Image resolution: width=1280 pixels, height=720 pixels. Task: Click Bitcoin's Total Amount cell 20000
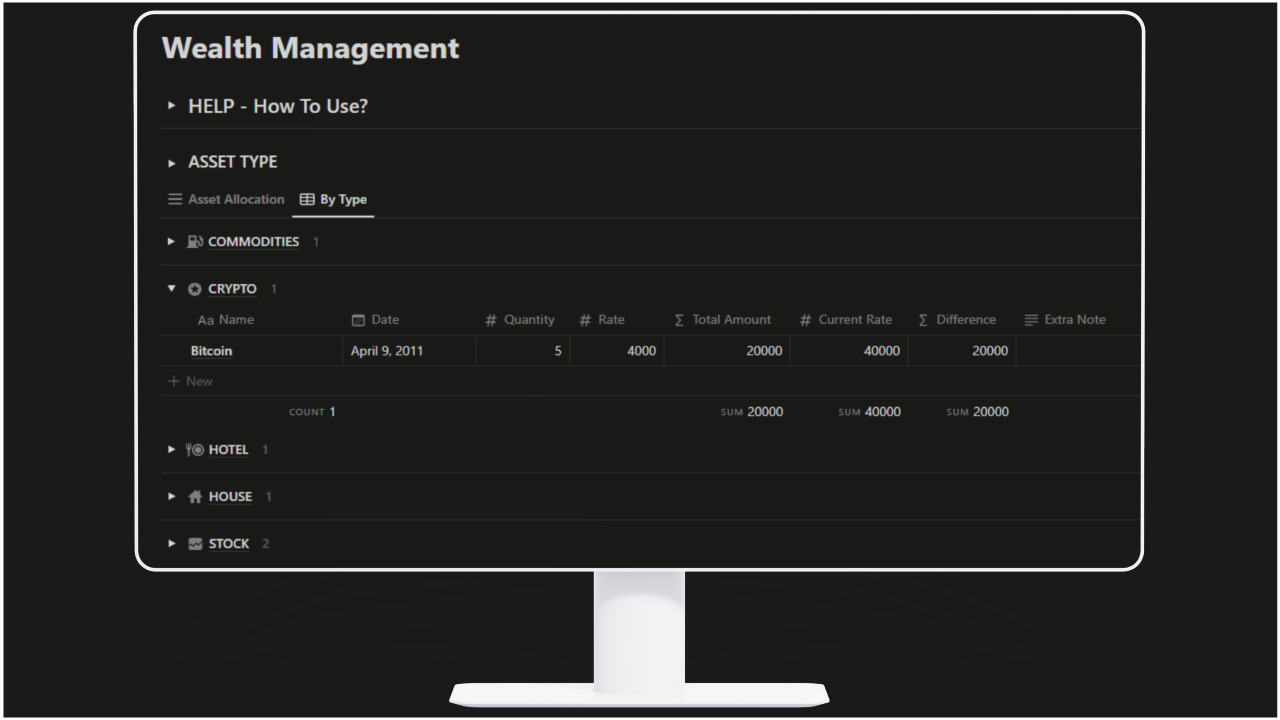[727, 351]
